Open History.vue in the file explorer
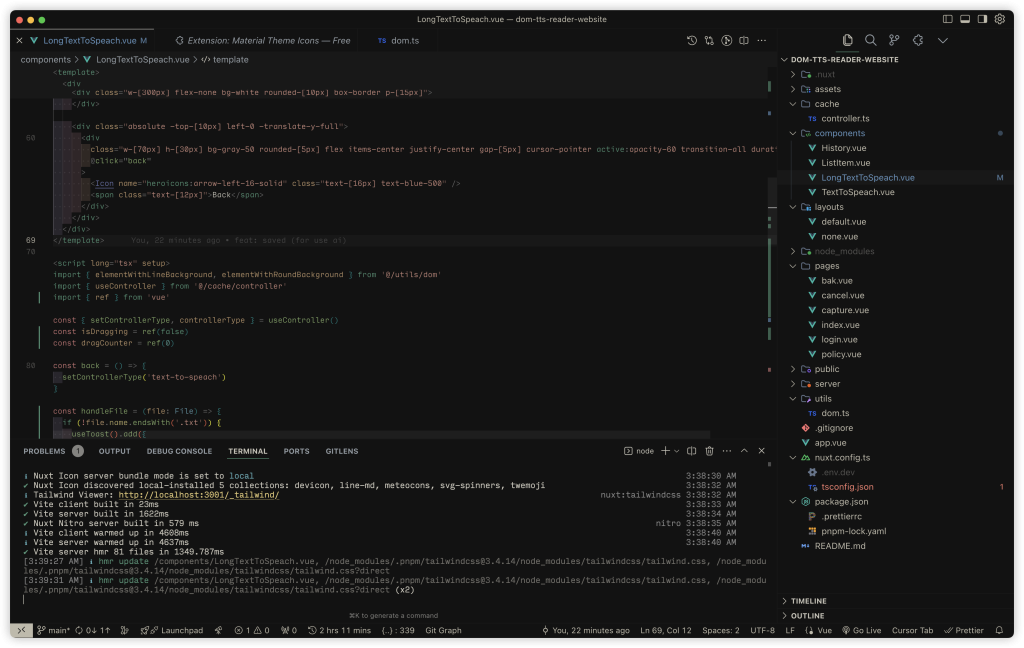Image resolution: width=1024 pixels, height=648 pixels. coord(836,148)
